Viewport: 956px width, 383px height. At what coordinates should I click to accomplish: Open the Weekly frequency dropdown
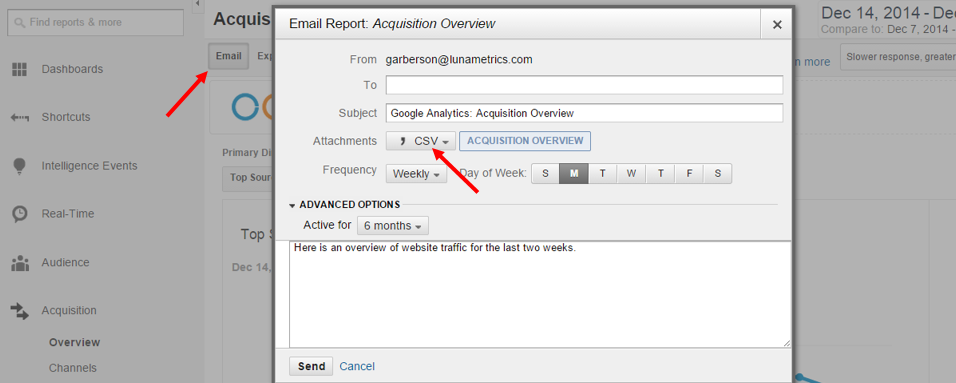pyautogui.click(x=416, y=174)
